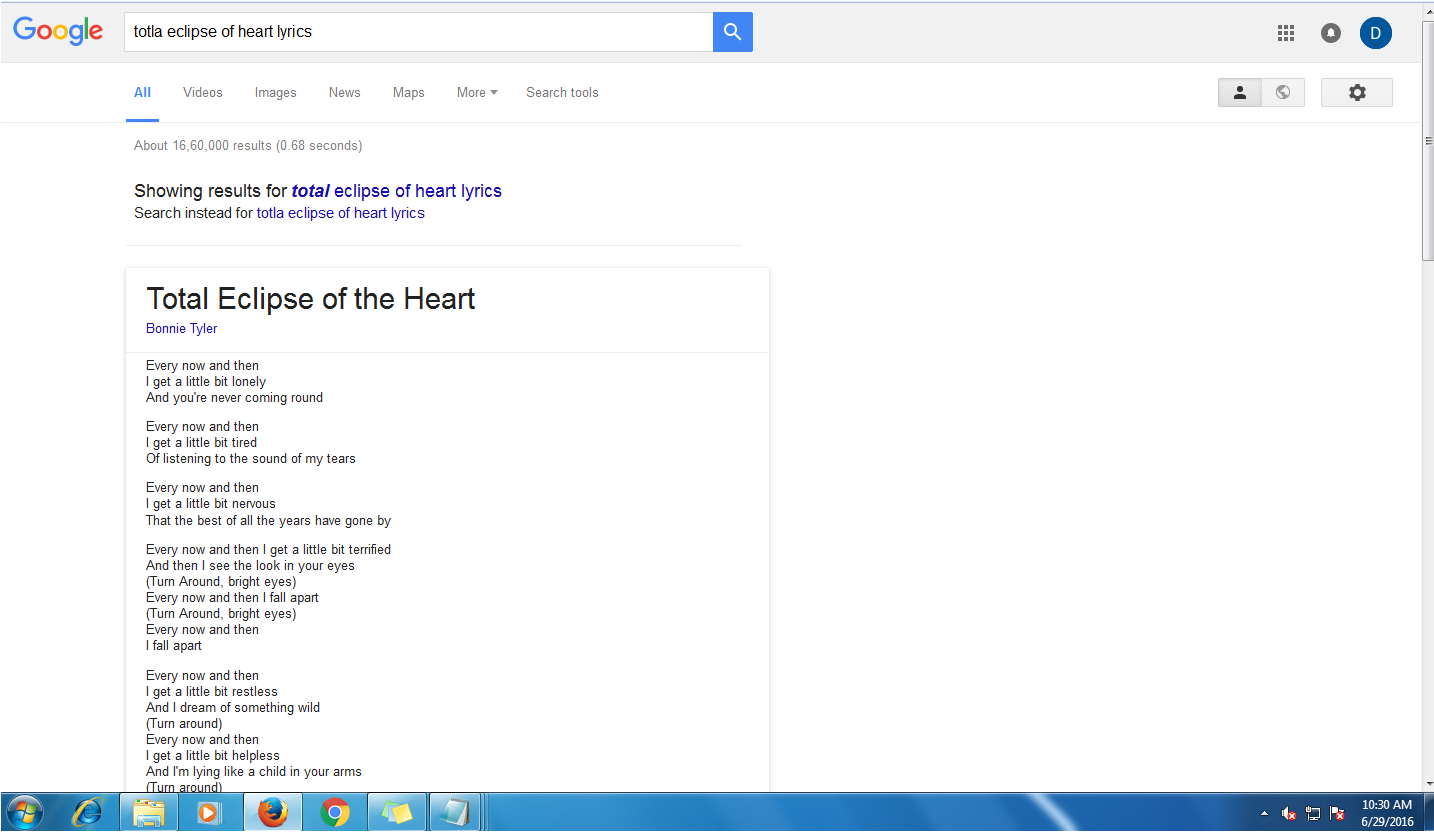Click lyric 'And I dream of something wild'
Viewport: 1434px width, 832px height.
233,707
